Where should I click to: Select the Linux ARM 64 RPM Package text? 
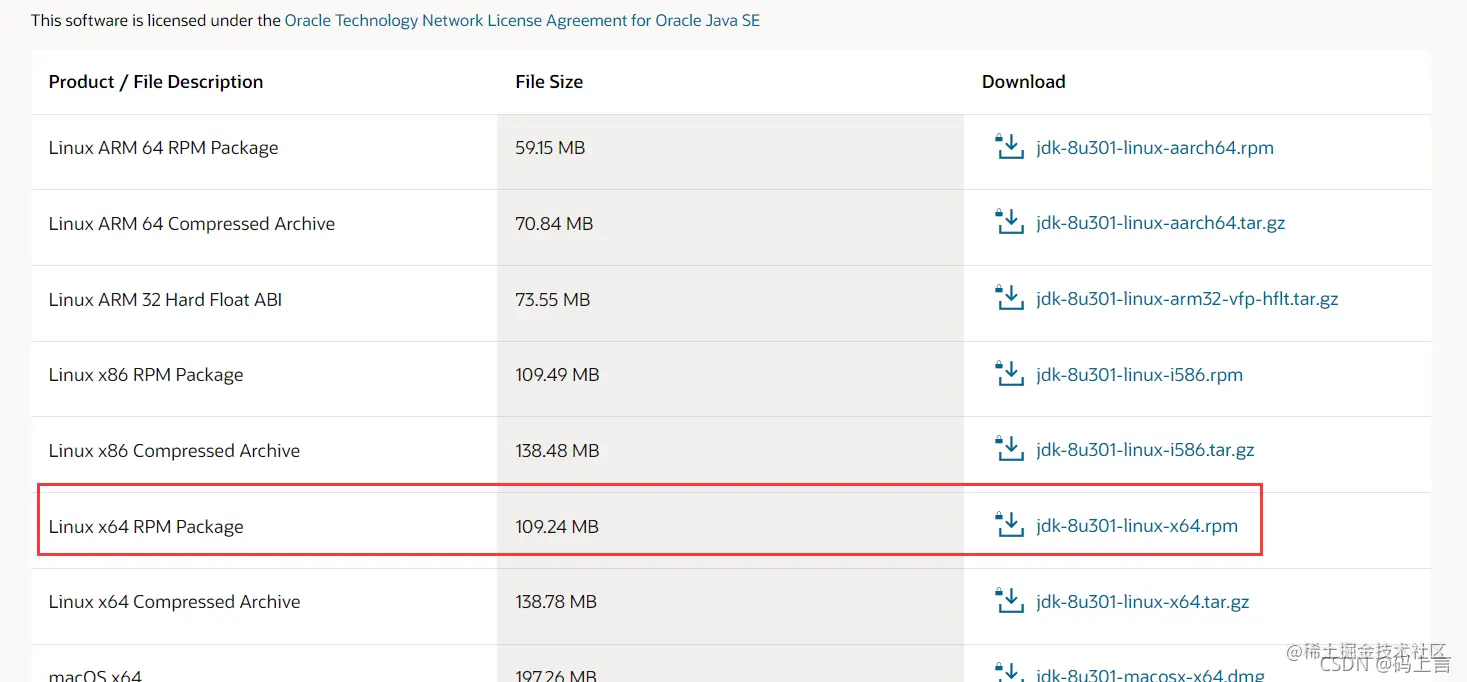[163, 148]
